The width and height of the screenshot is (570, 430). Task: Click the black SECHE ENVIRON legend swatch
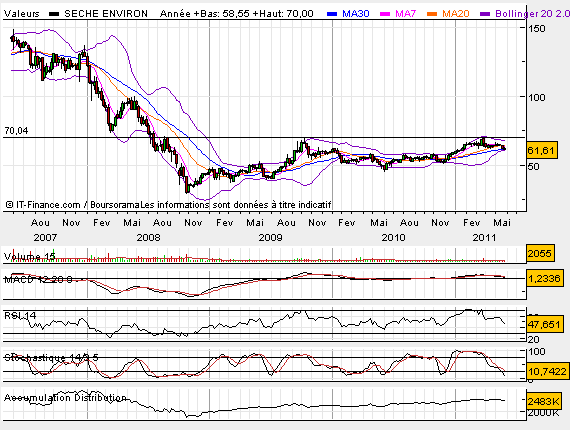point(54,14)
